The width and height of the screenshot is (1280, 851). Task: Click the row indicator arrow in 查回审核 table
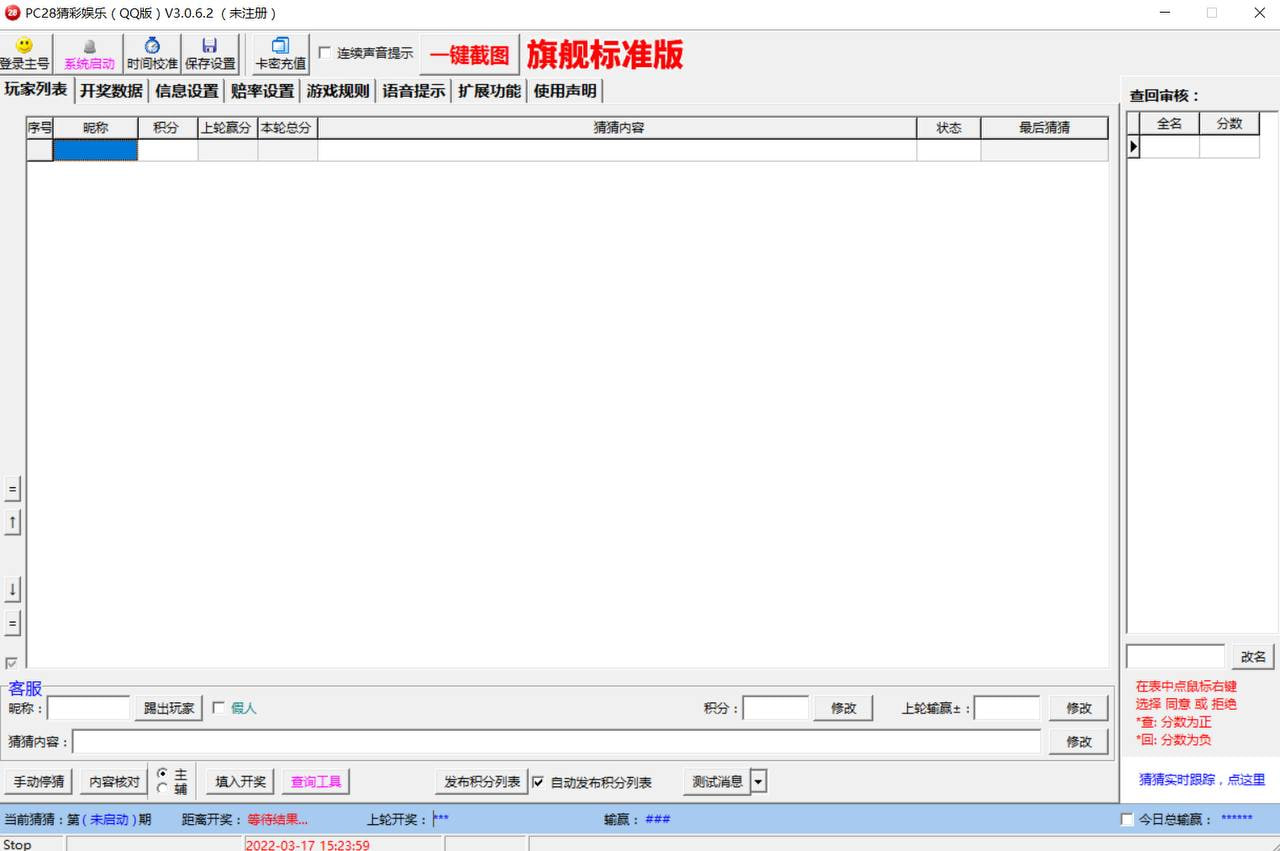[x=1133, y=147]
